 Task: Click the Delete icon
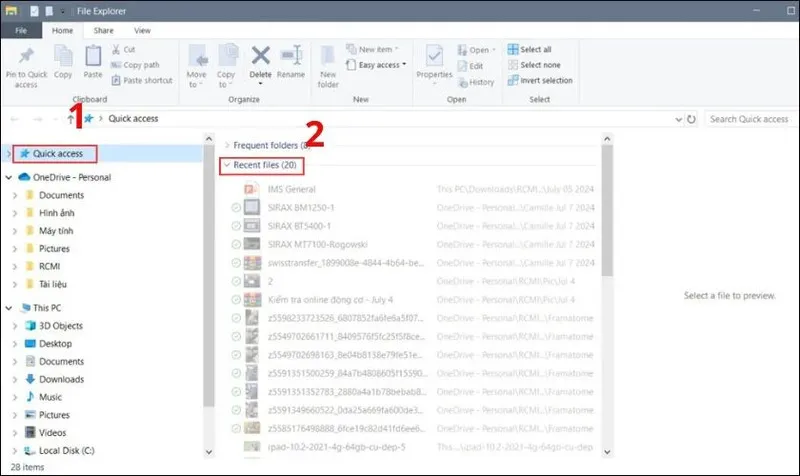(x=260, y=56)
